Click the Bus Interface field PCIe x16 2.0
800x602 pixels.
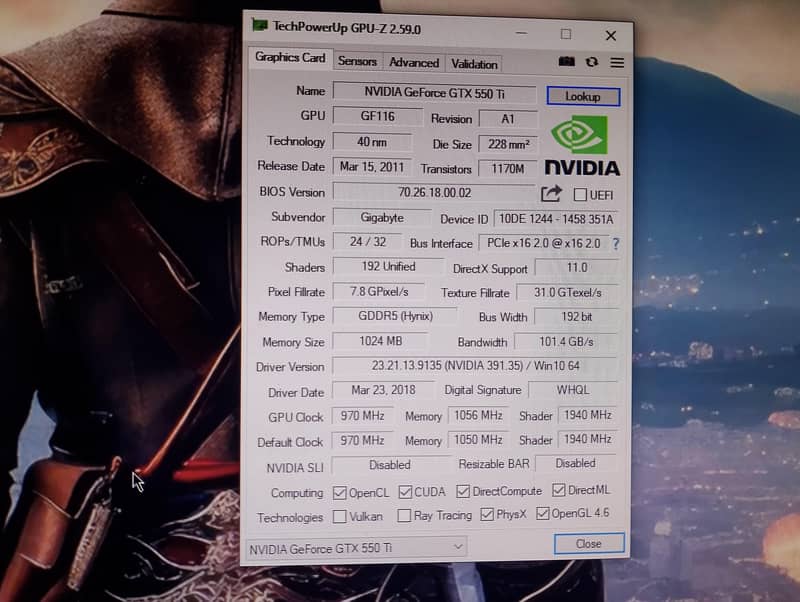543,243
